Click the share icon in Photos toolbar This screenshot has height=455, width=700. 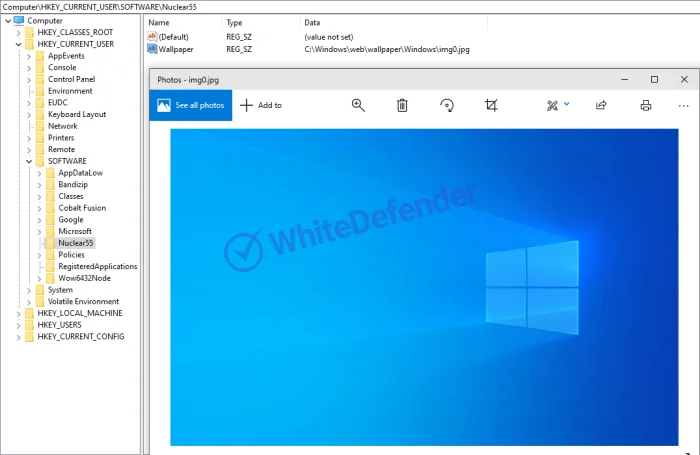coord(601,105)
